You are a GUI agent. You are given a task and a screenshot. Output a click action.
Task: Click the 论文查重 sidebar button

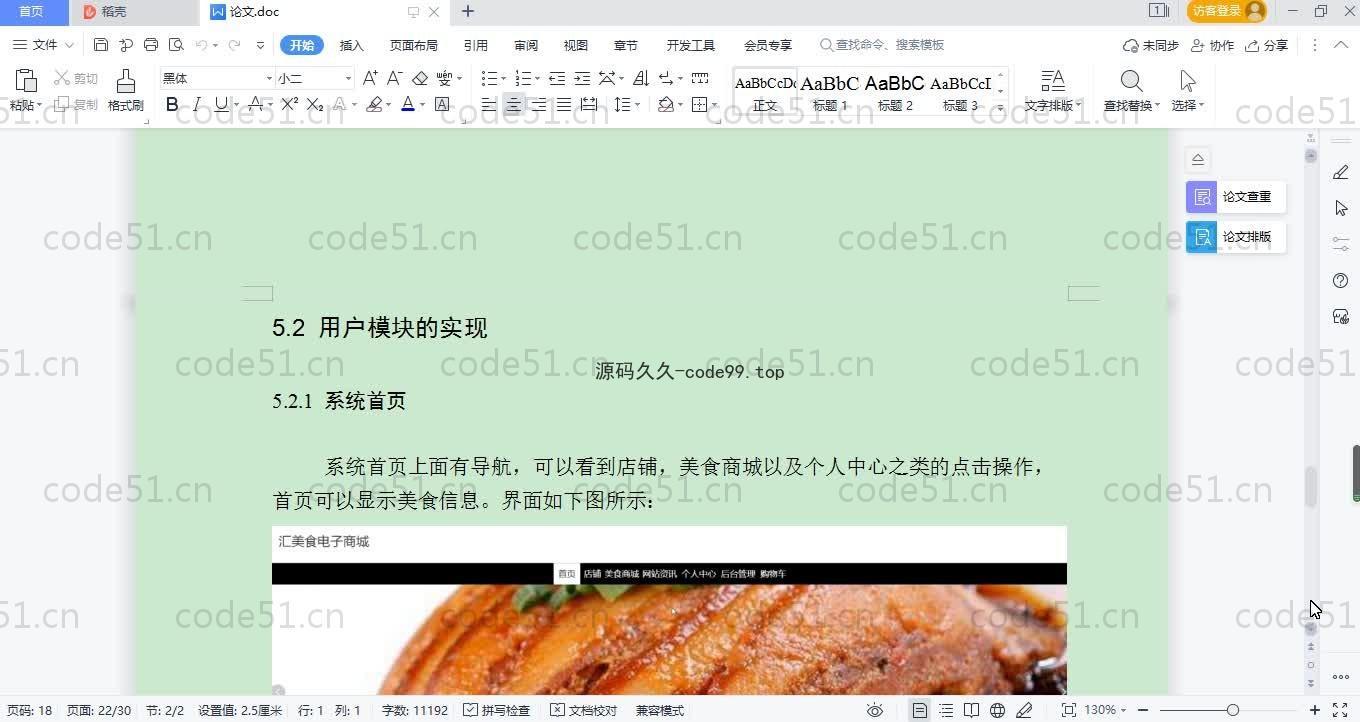1236,197
